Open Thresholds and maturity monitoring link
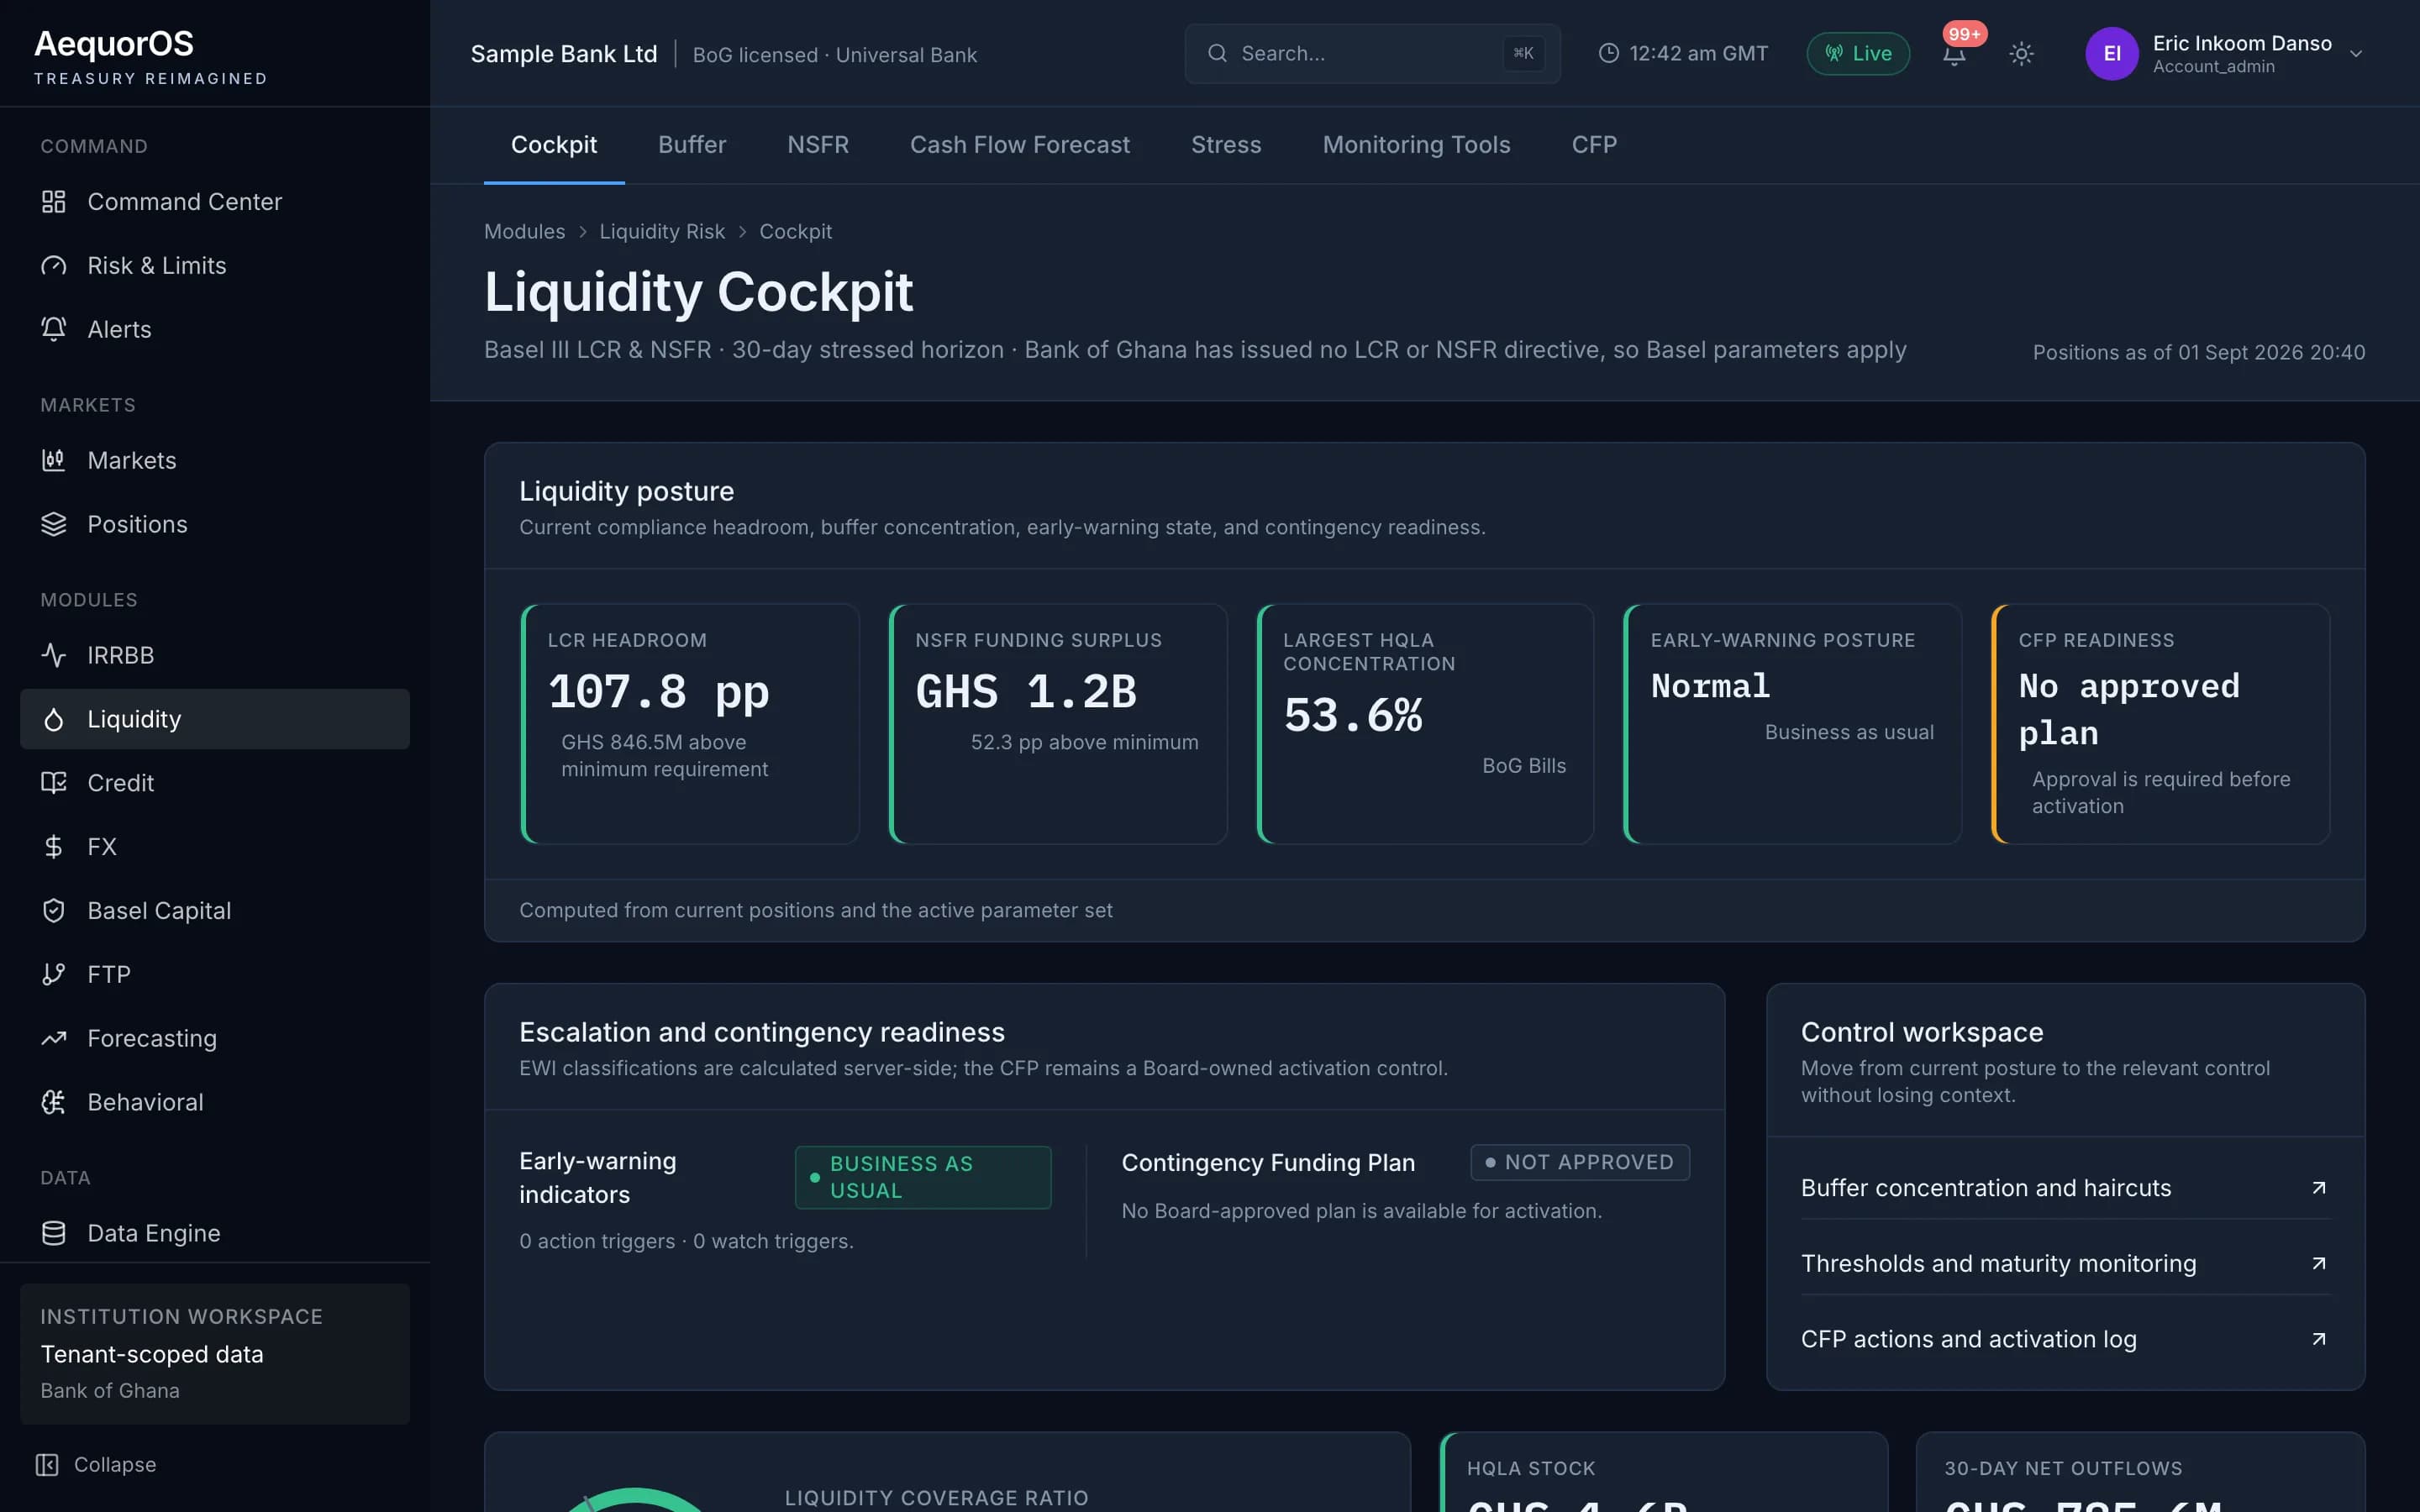2420x1512 pixels. coord(2065,1263)
